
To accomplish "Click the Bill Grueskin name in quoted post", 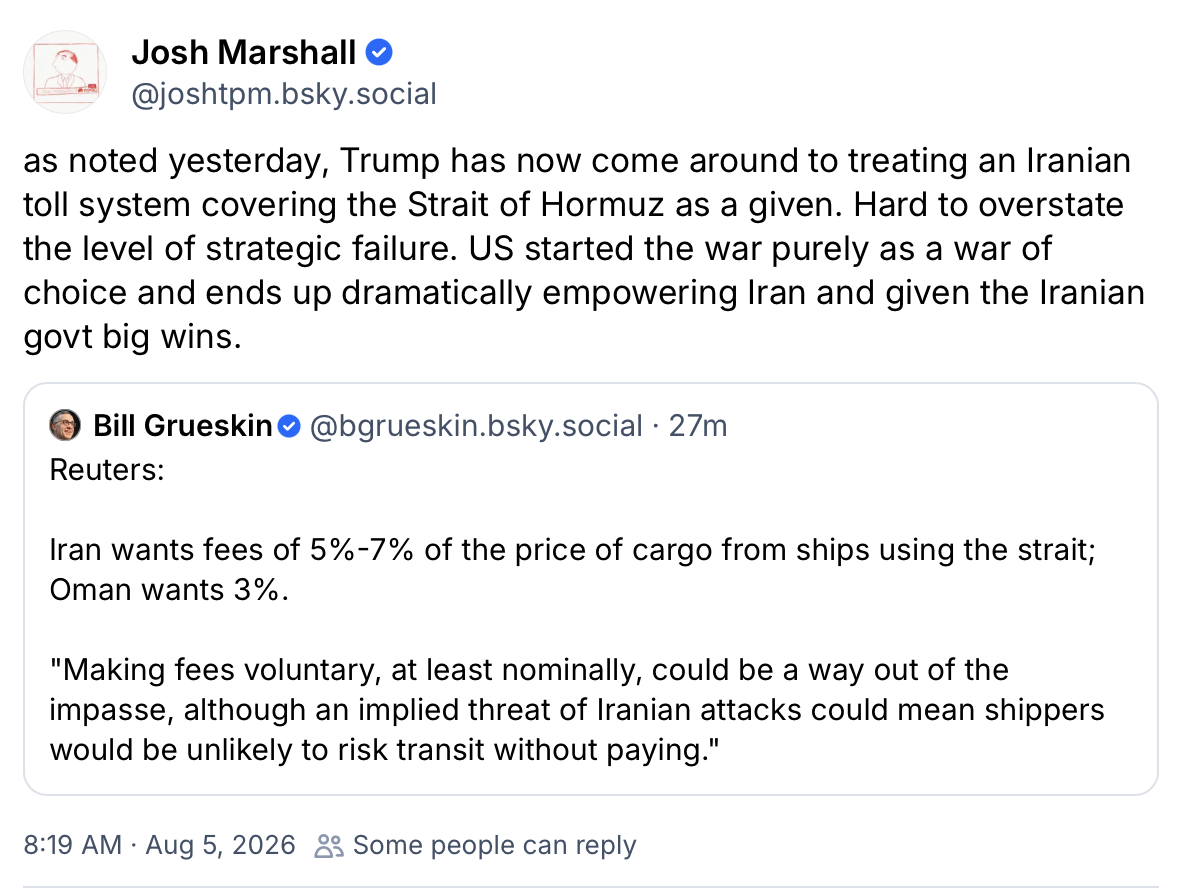I will pos(182,426).
